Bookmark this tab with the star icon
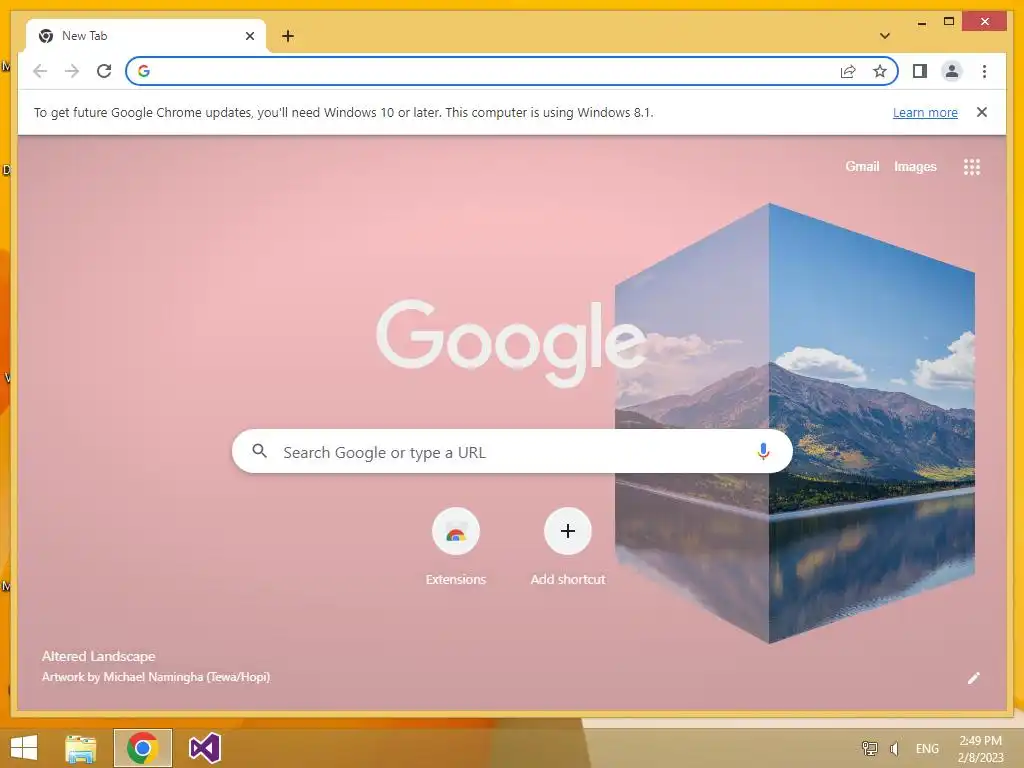The width and height of the screenshot is (1024, 768). pos(880,71)
